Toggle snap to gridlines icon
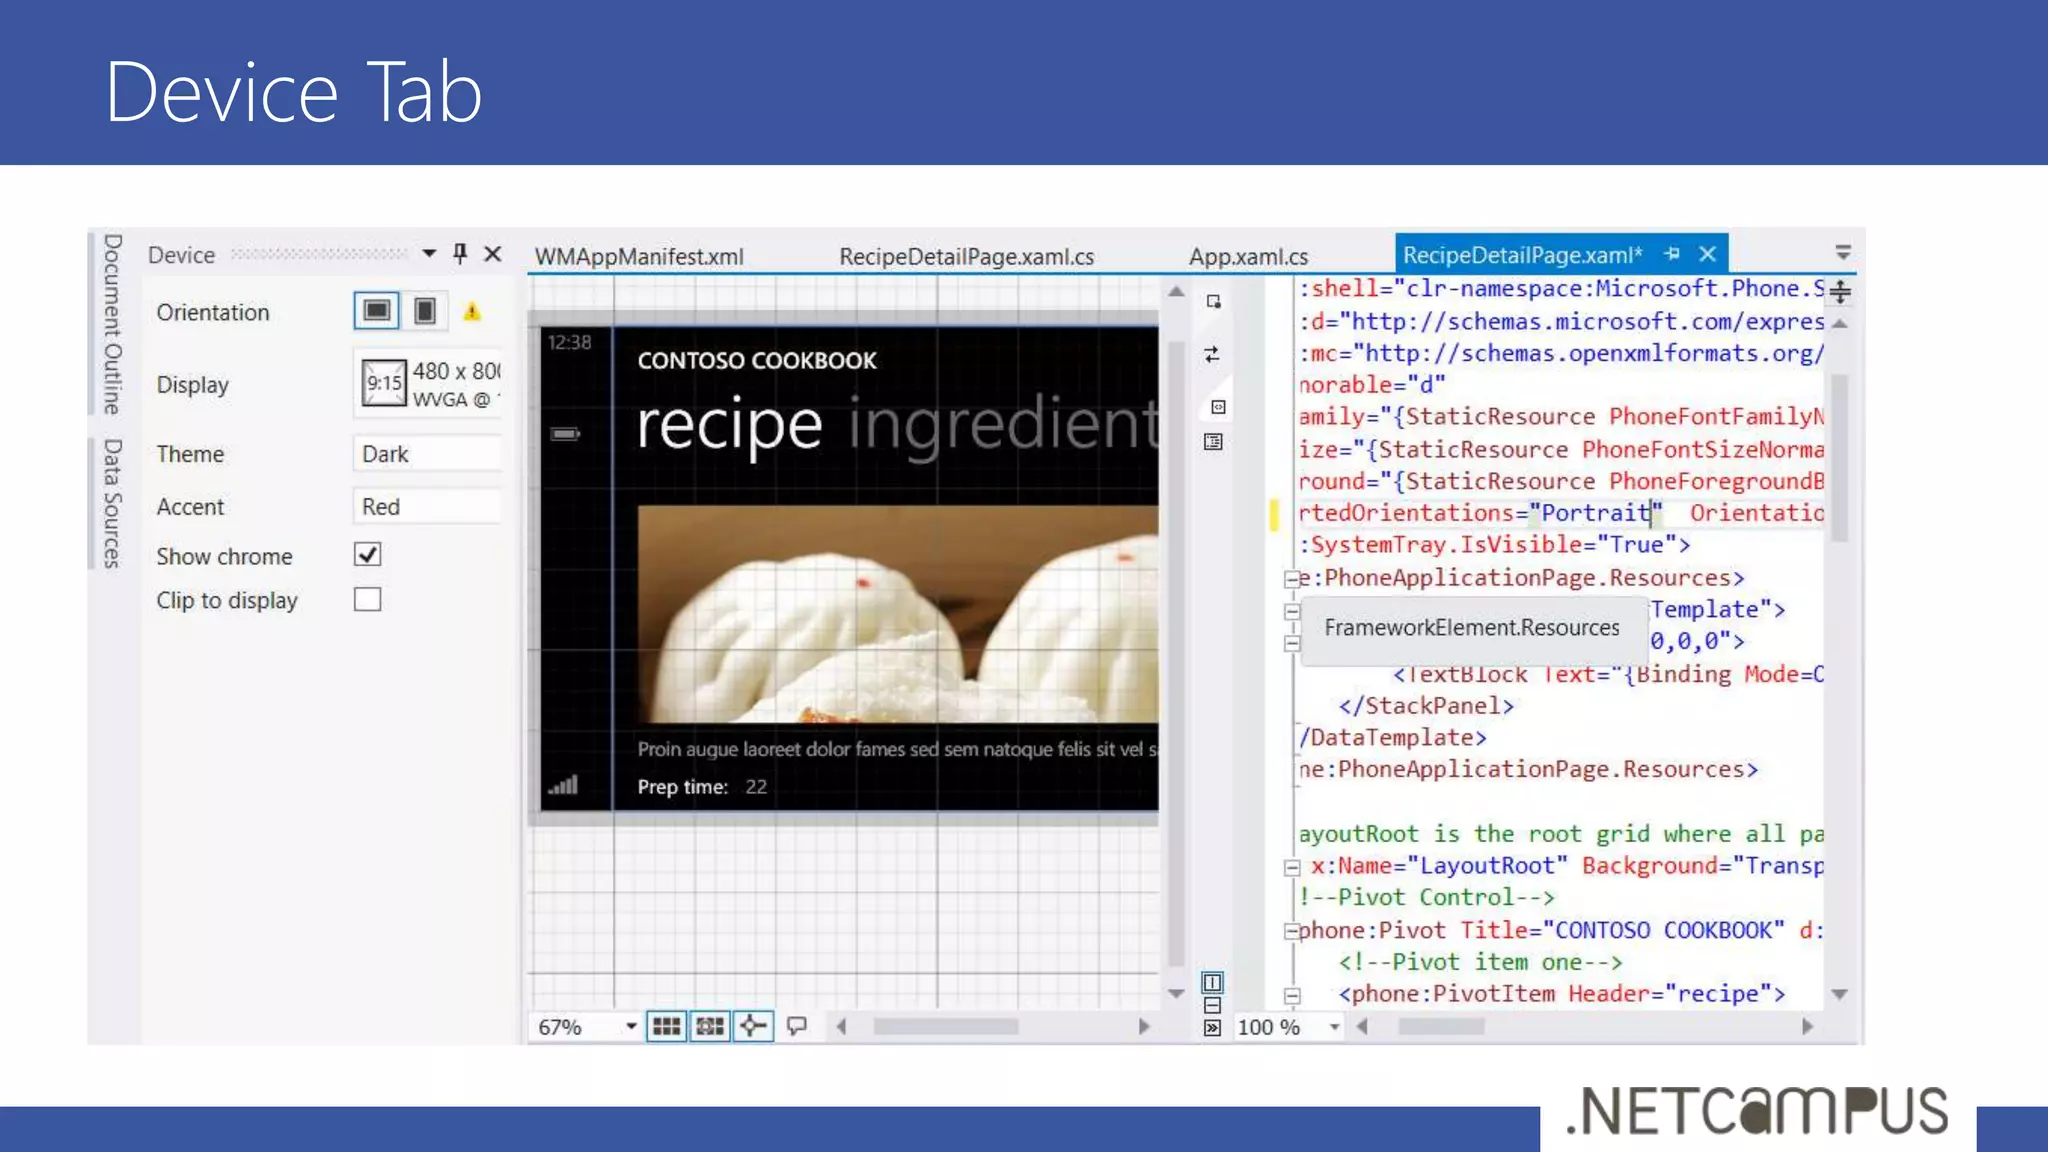This screenshot has height=1152, width=2048. tap(710, 1026)
